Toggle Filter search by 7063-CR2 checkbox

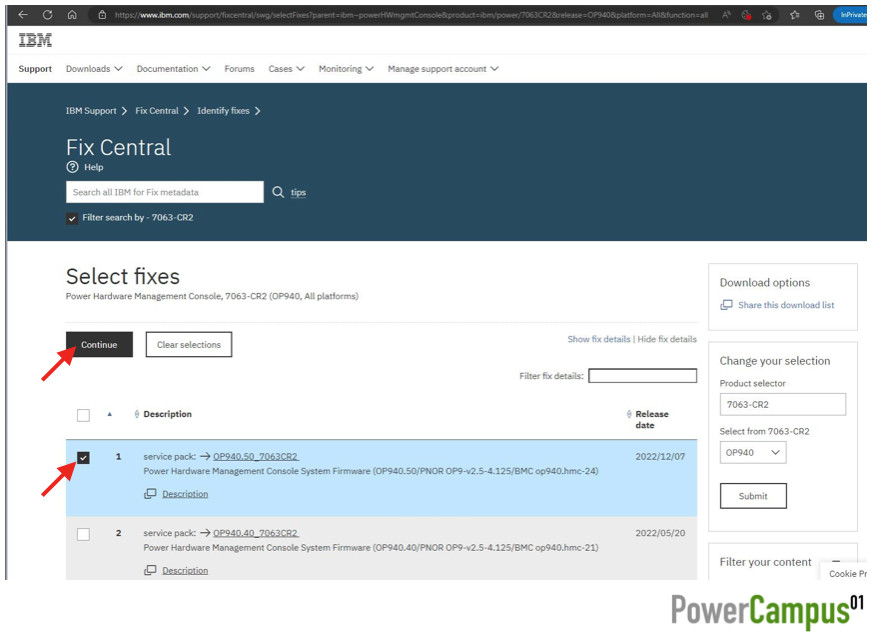pyautogui.click(x=72, y=219)
